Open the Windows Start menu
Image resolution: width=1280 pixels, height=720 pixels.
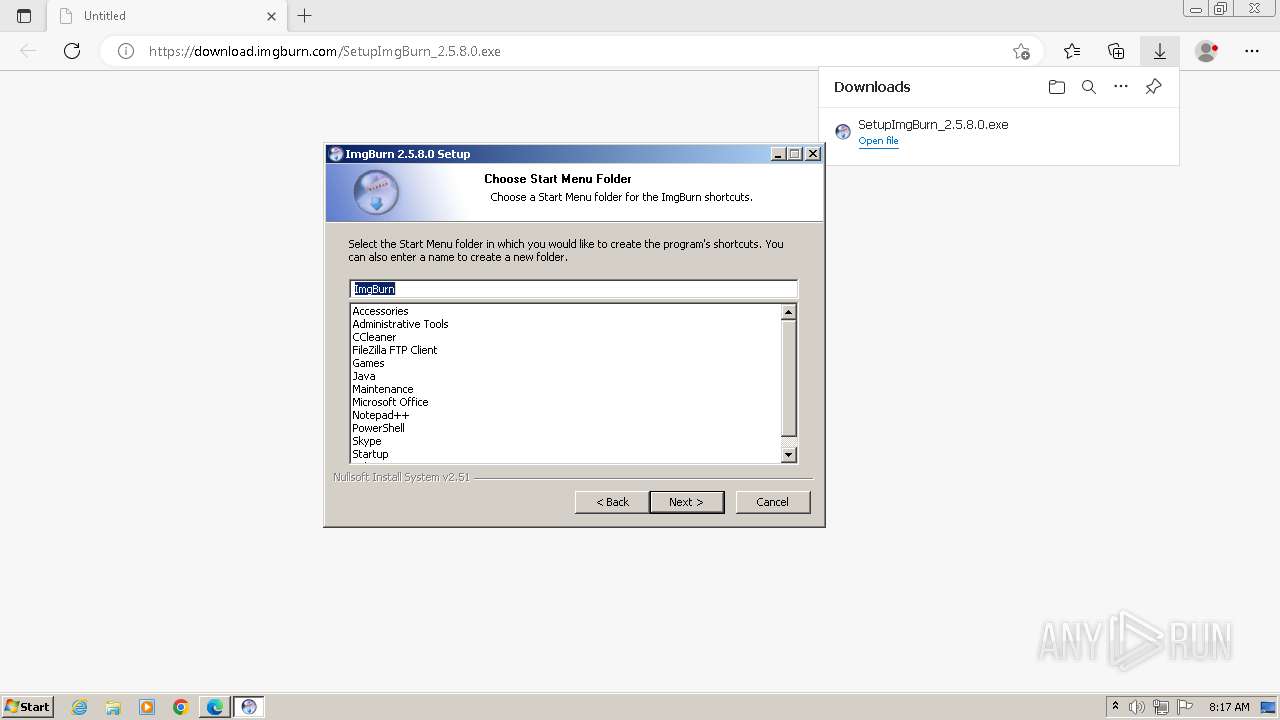click(27, 706)
